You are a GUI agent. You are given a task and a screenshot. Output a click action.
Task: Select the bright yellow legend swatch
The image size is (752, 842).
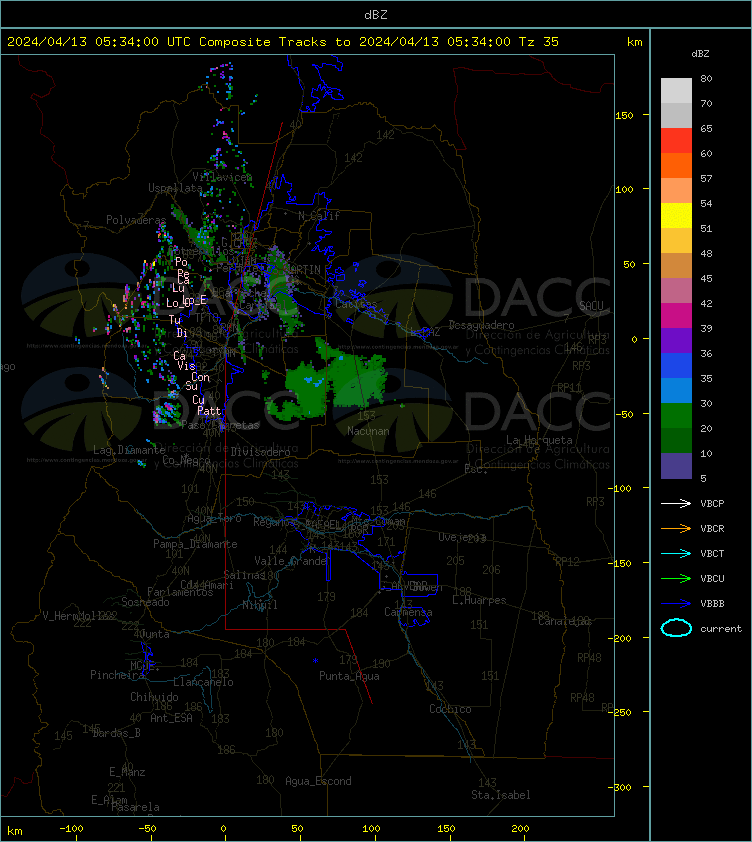point(676,215)
